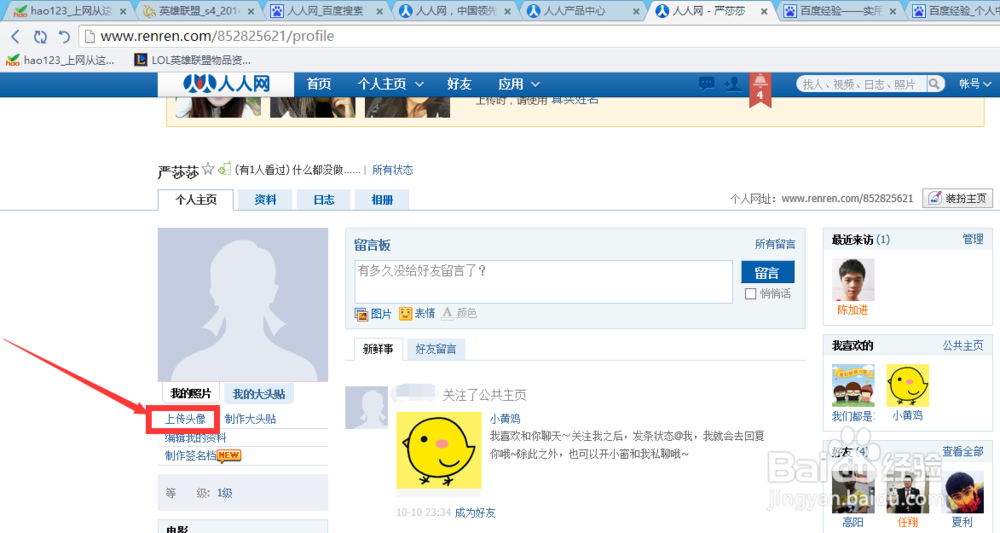
Task: Click the Renren logo
Action: click(x=226, y=84)
